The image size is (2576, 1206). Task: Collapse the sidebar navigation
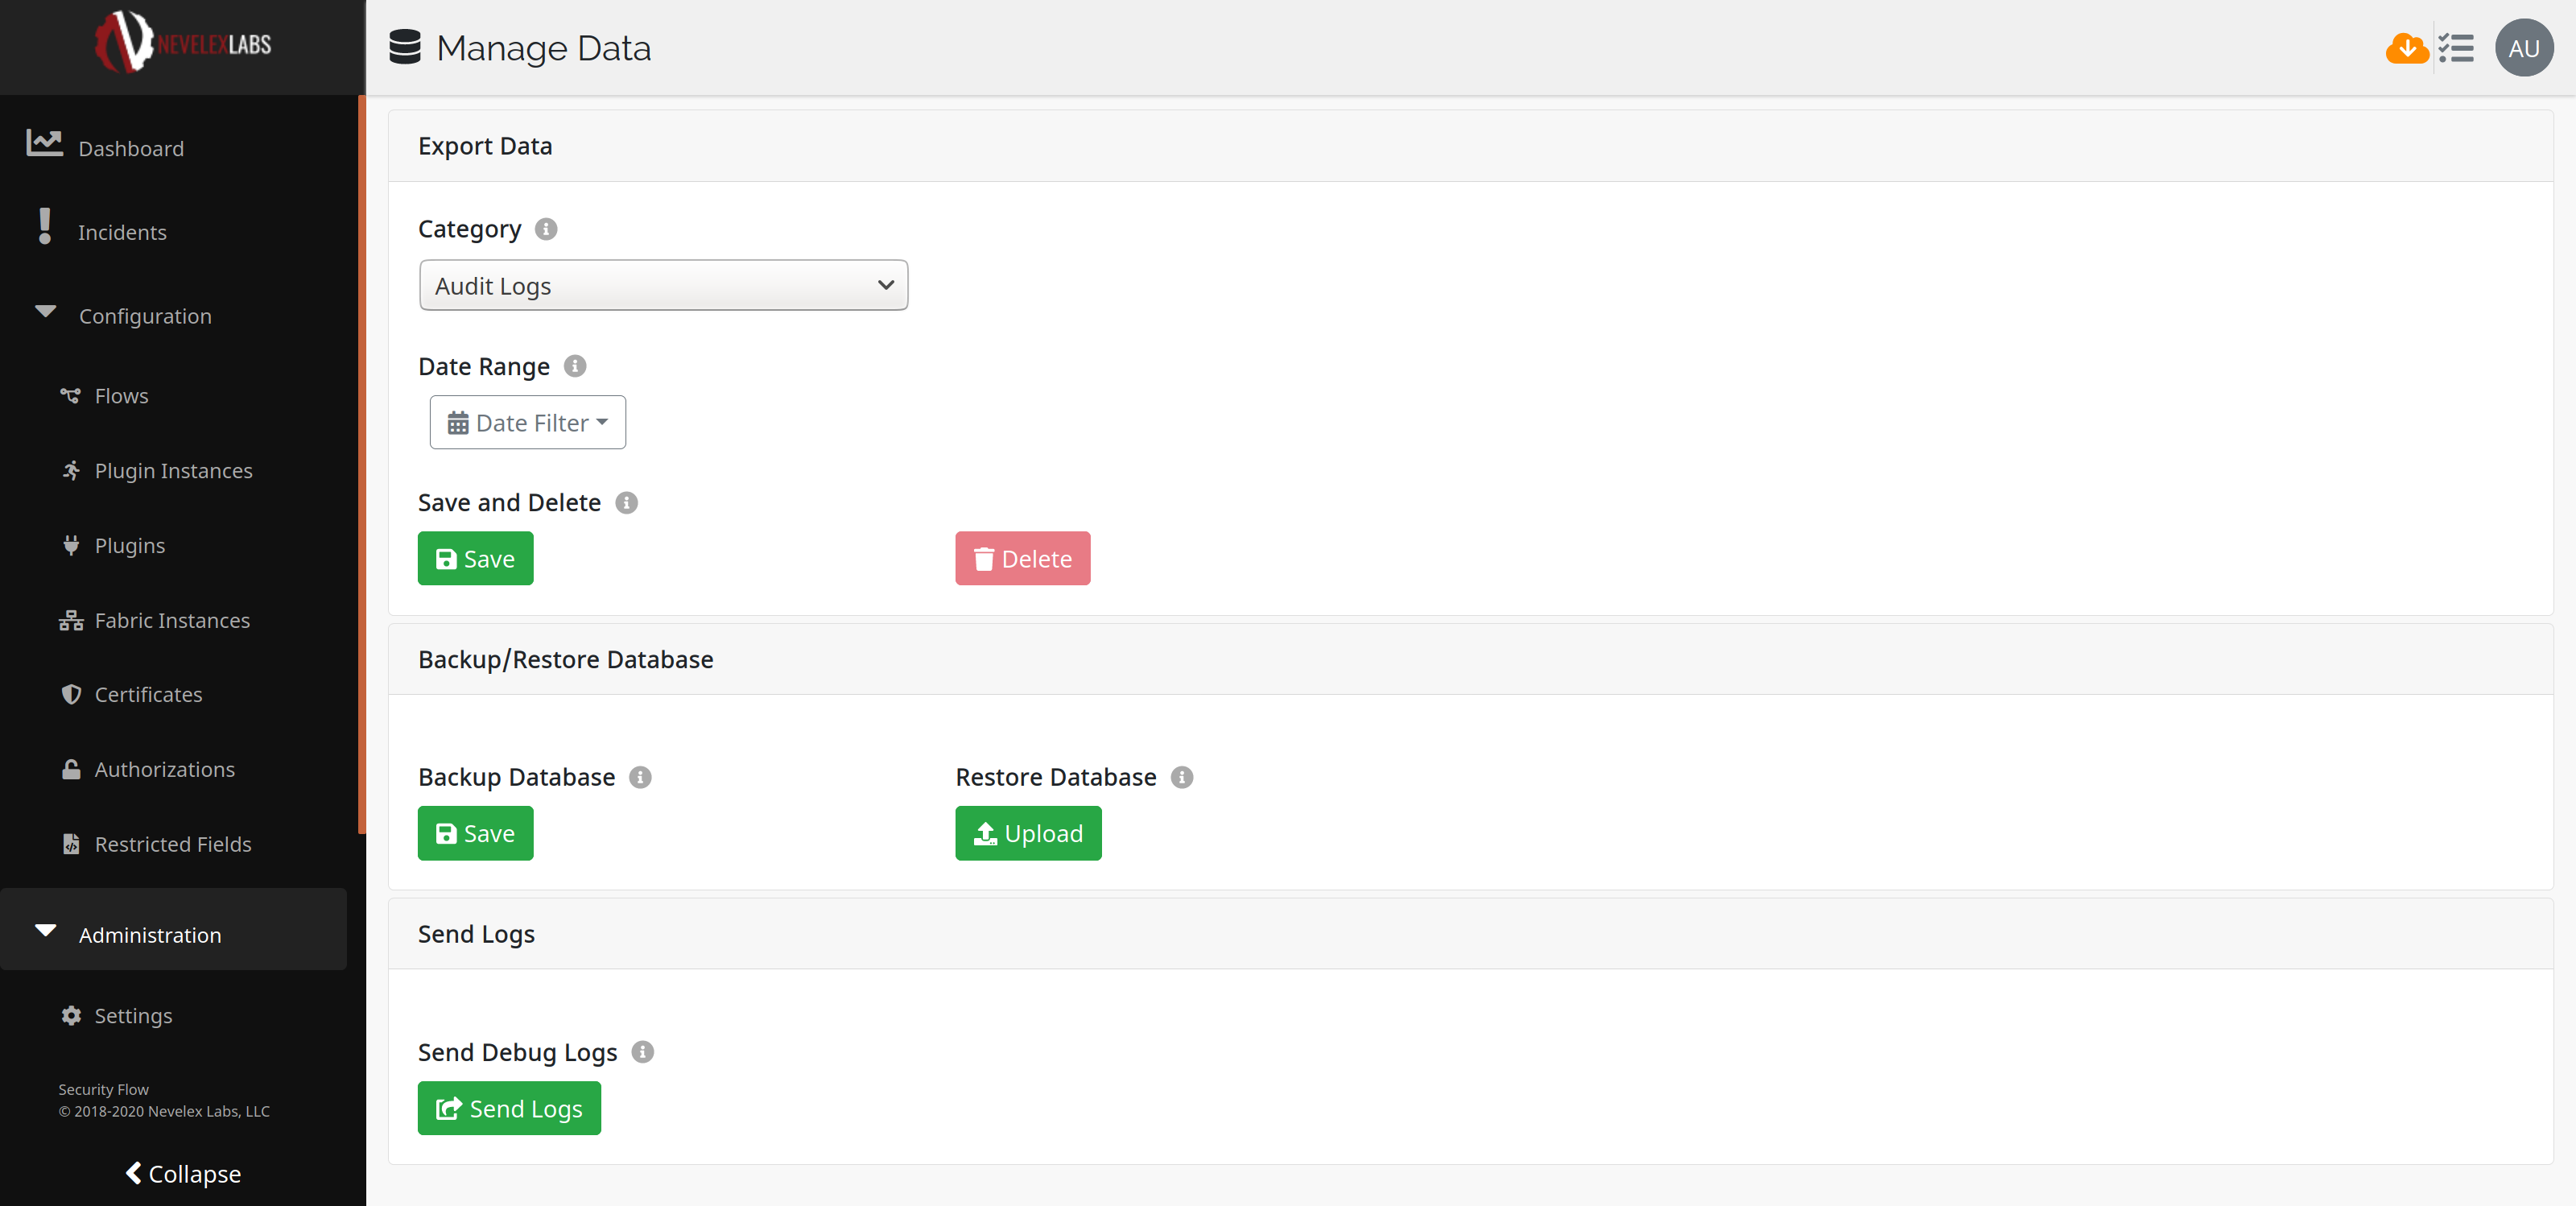[x=183, y=1174]
